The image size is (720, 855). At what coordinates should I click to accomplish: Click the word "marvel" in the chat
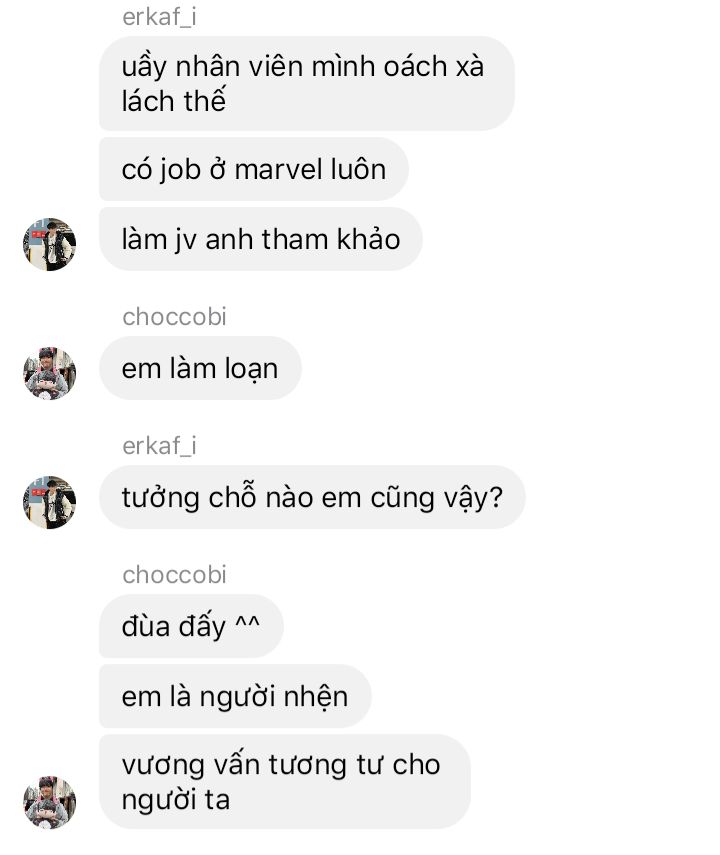coord(271,170)
